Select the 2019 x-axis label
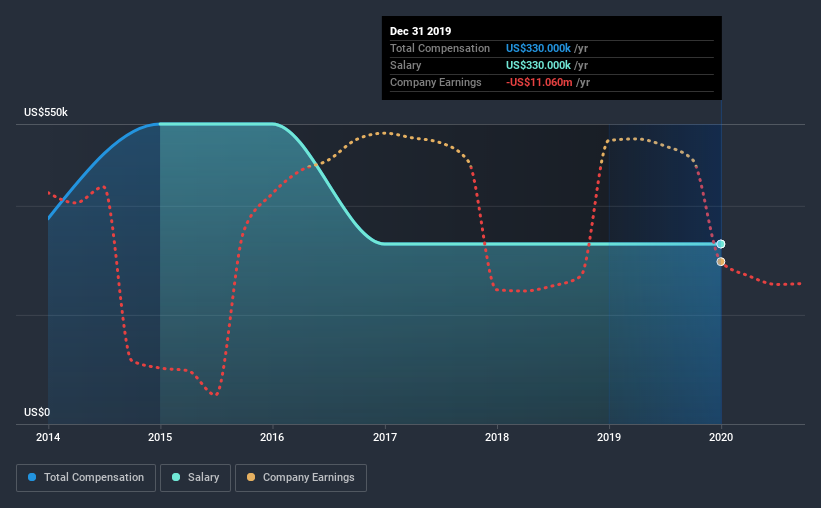 (x=609, y=437)
